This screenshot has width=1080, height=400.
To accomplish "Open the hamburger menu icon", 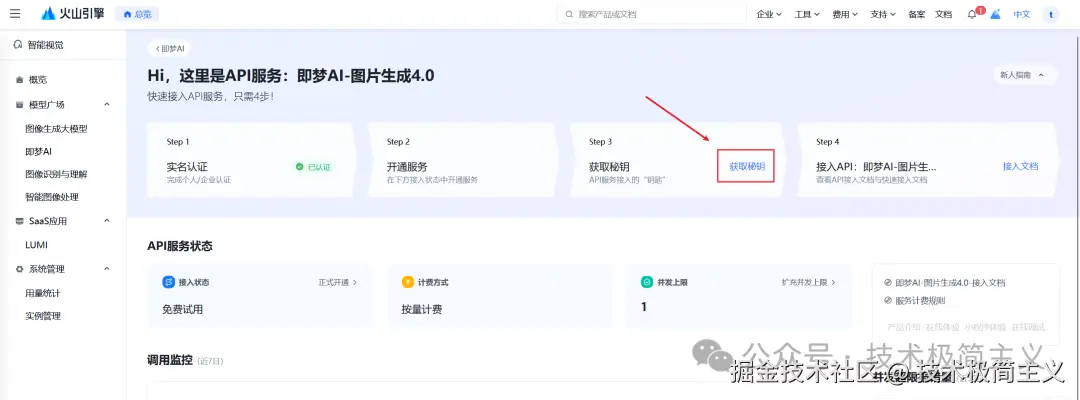I will (15, 14).
